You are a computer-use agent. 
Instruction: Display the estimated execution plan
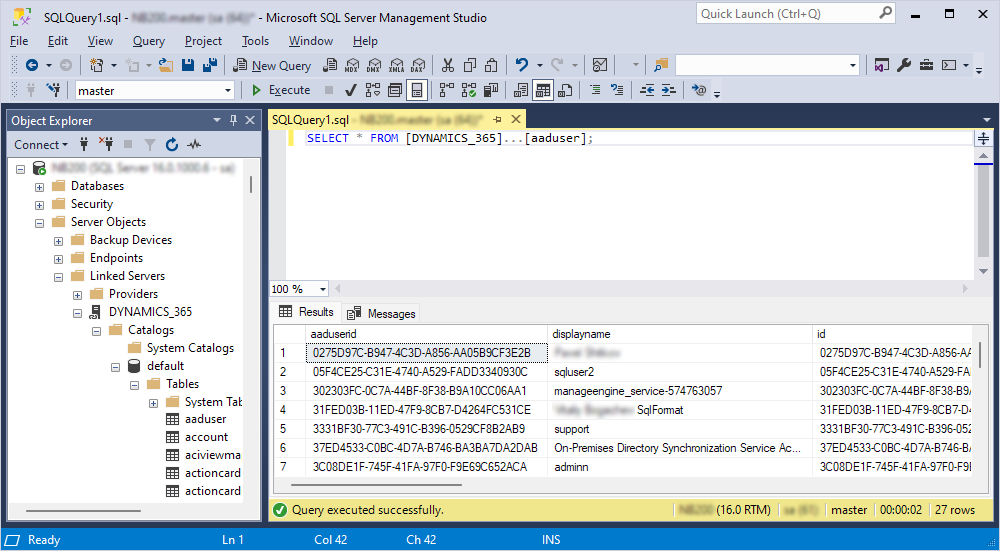pyautogui.click(x=372, y=91)
